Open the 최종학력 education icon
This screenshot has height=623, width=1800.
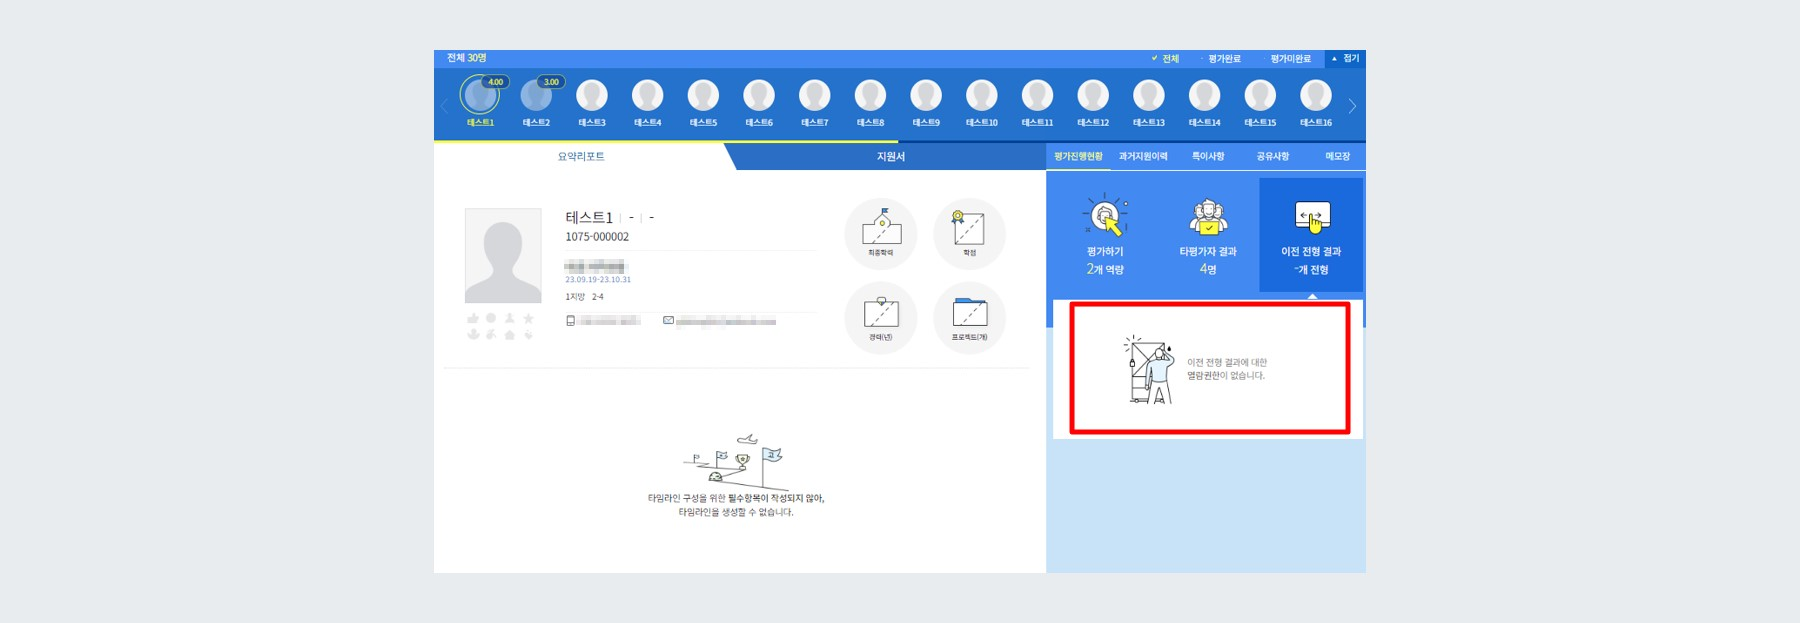[x=881, y=234]
